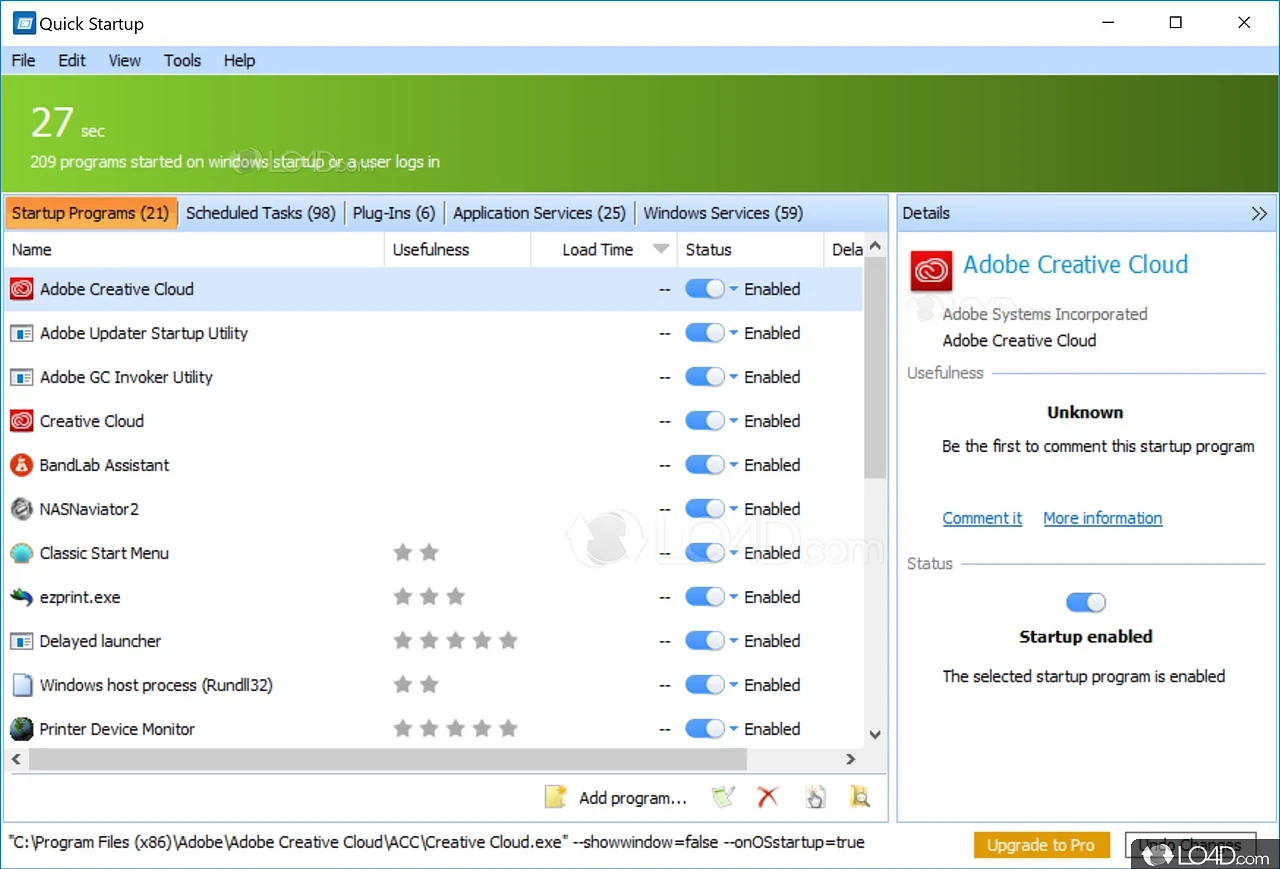Image resolution: width=1280 pixels, height=869 pixels.
Task: Click the Upgrade to Pro button
Action: pos(1041,845)
